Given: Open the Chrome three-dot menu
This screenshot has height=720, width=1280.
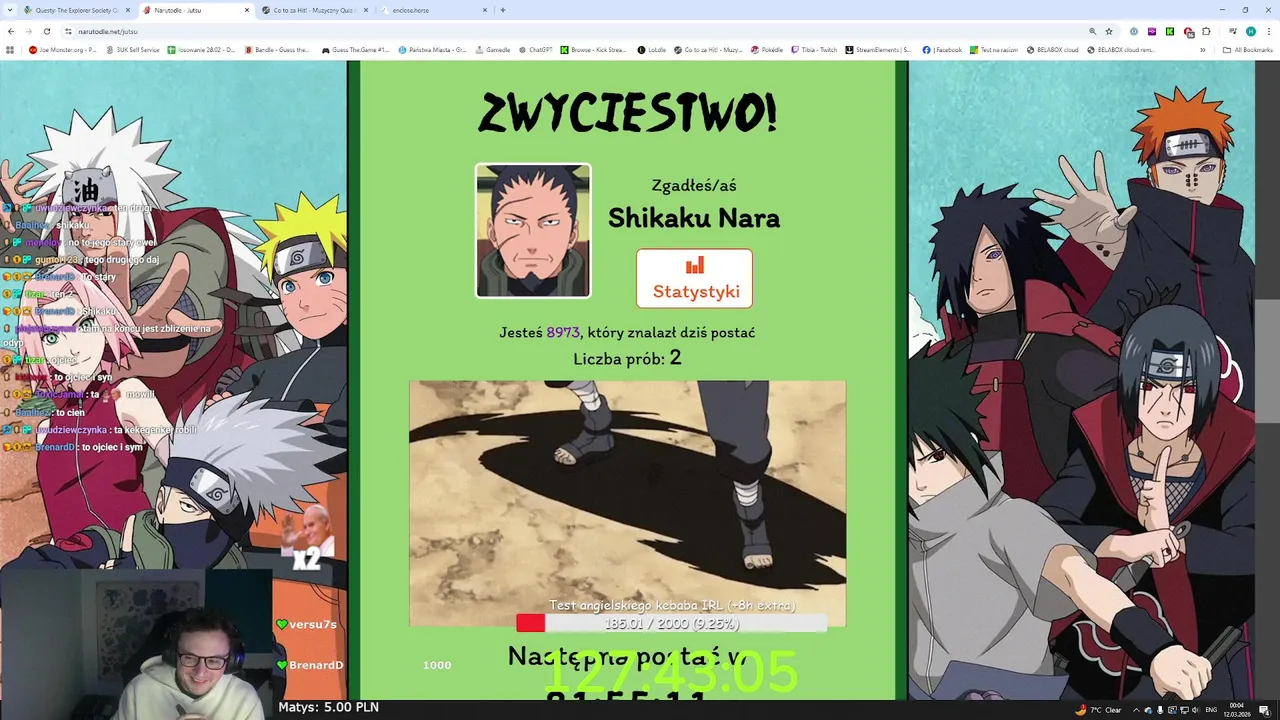Looking at the screenshot, I should (1268, 31).
